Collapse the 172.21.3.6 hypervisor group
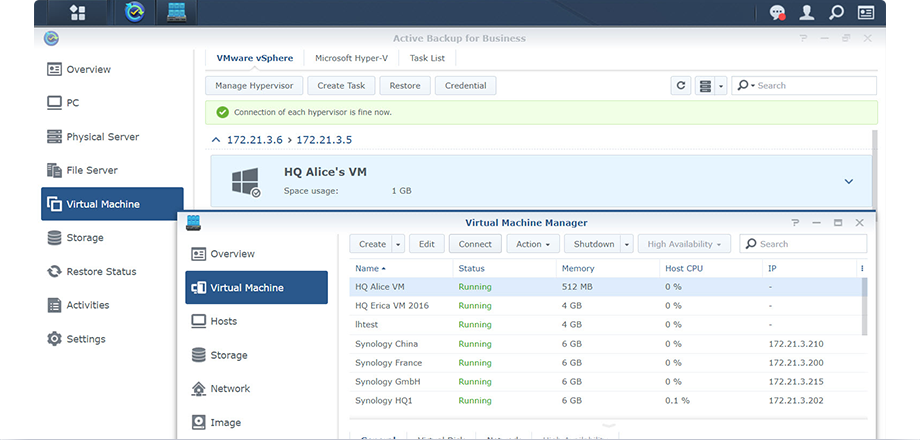The width and height of the screenshot is (920, 440). 216,140
